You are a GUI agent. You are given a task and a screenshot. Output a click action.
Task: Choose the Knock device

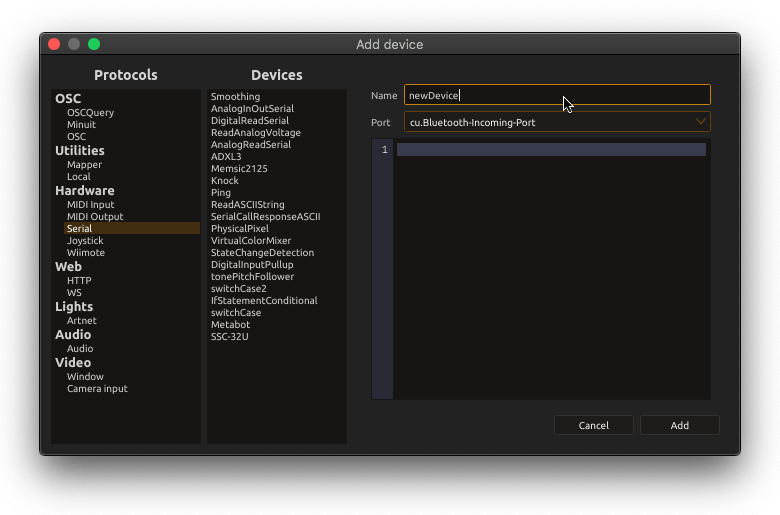(x=224, y=181)
